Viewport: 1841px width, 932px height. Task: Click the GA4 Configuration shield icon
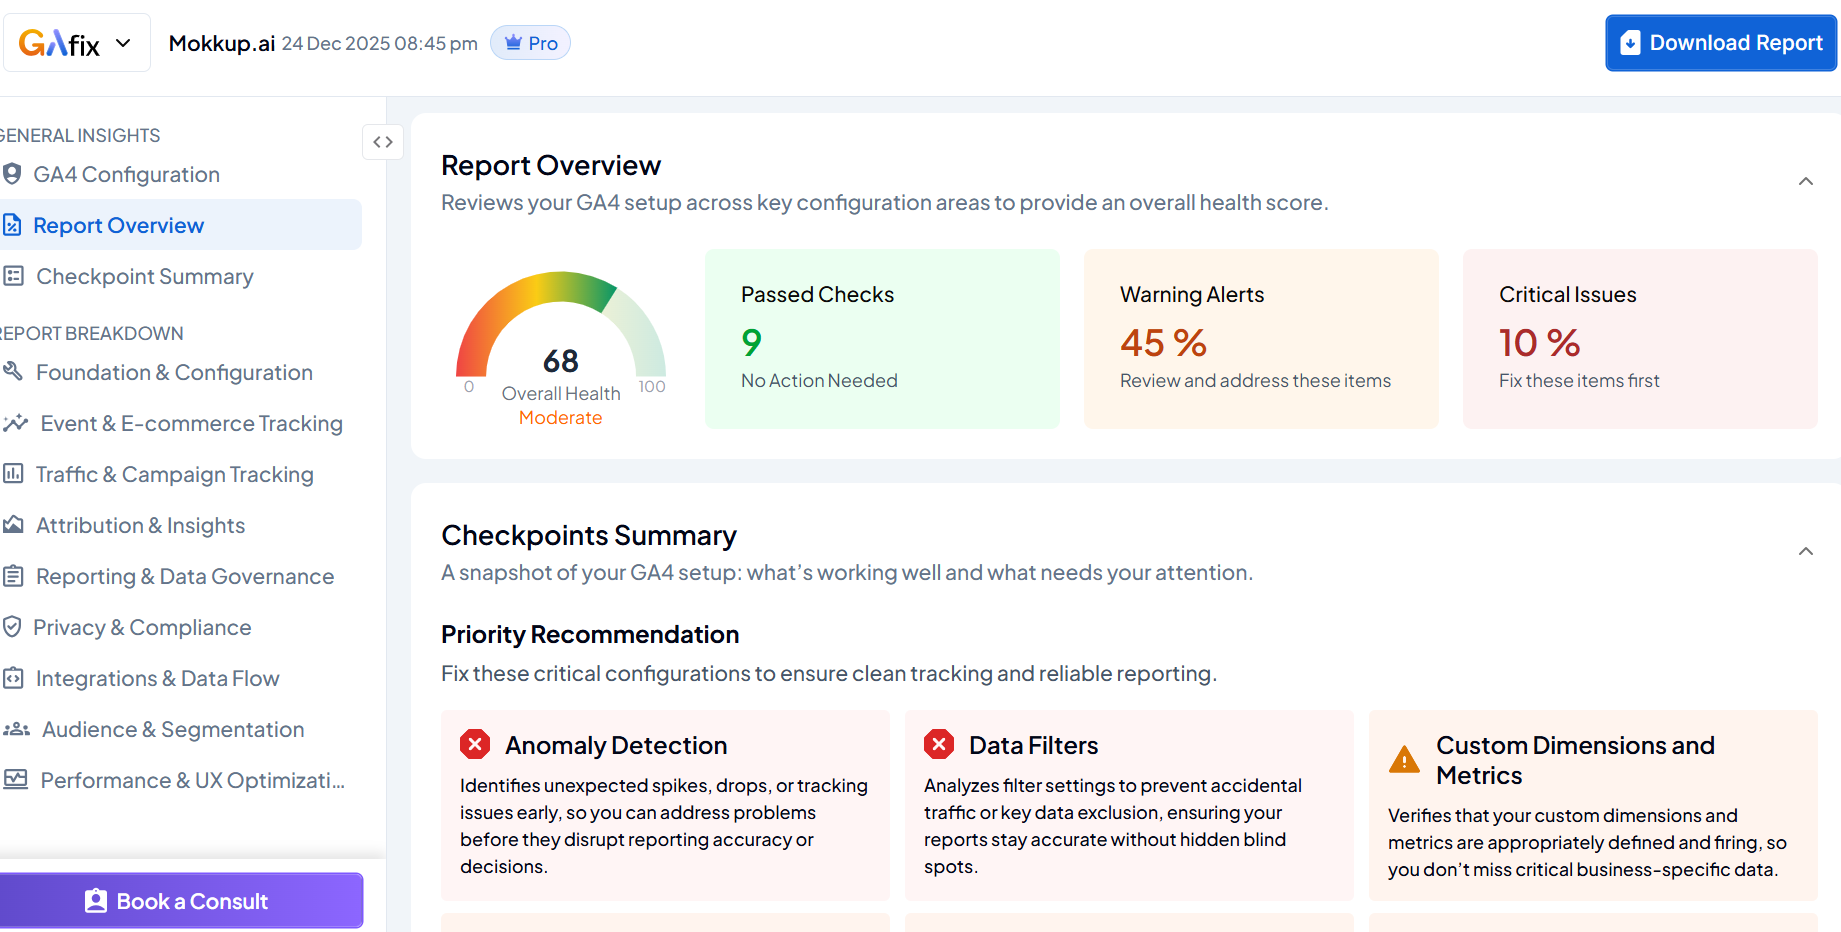pos(12,174)
